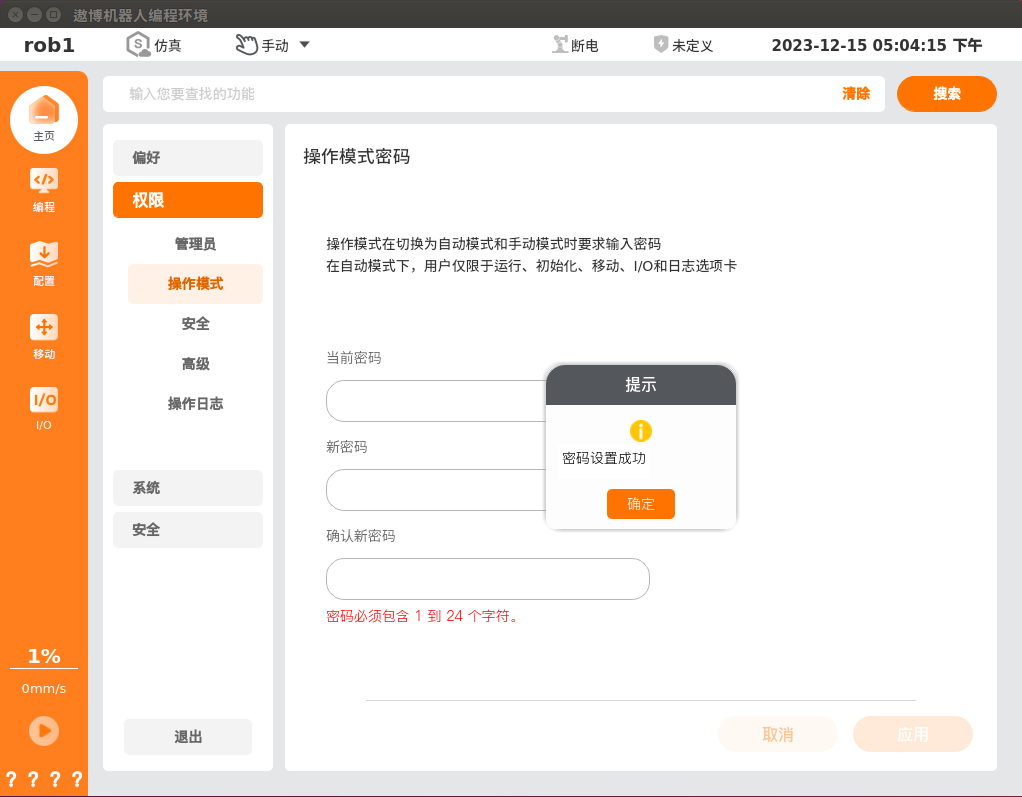The width and height of the screenshot is (1022, 797).
Task: Click the 0mm/s speed readout
Action: pyautogui.click(x=44, y=689)
